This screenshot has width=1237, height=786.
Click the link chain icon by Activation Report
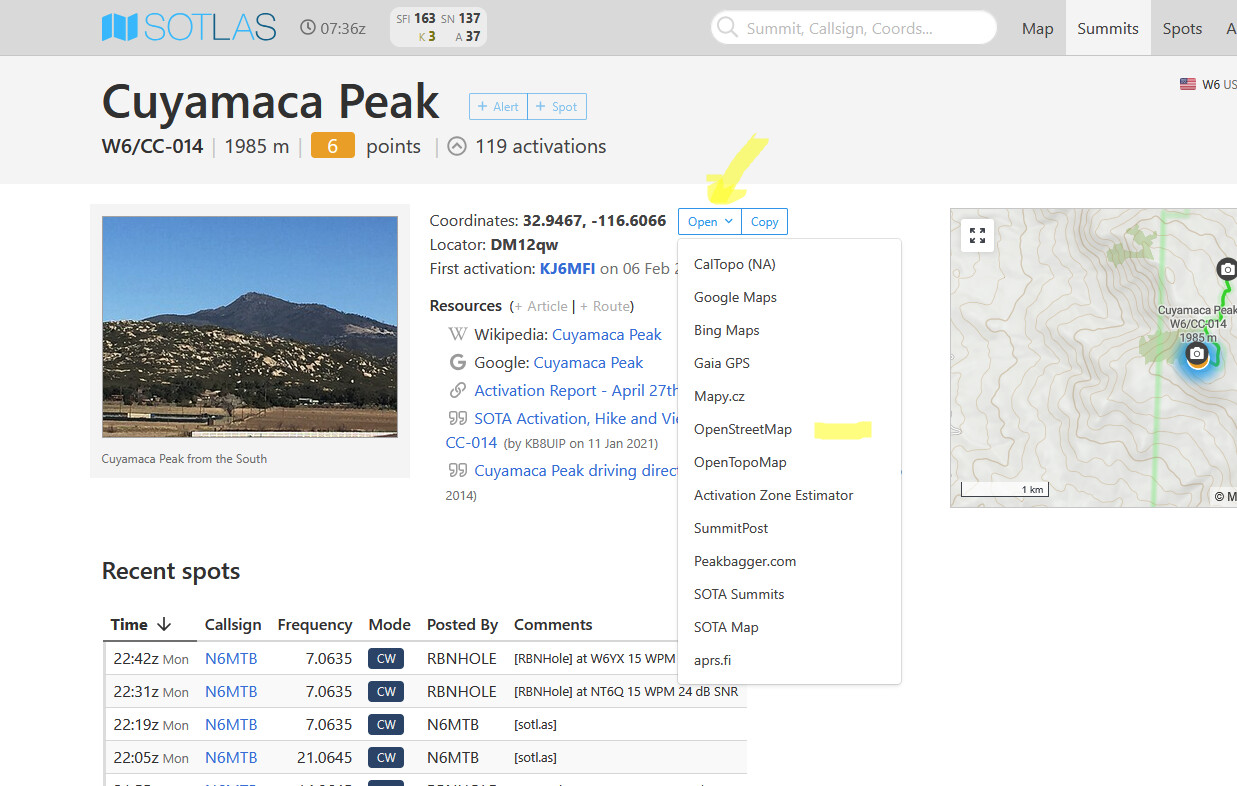458,390
